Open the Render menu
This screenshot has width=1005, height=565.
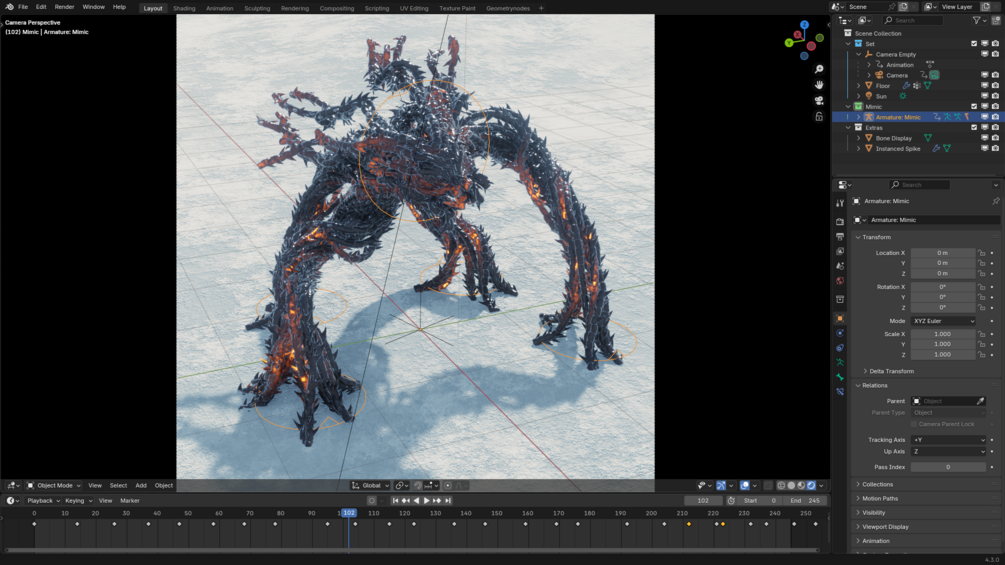tap(64, 7)
